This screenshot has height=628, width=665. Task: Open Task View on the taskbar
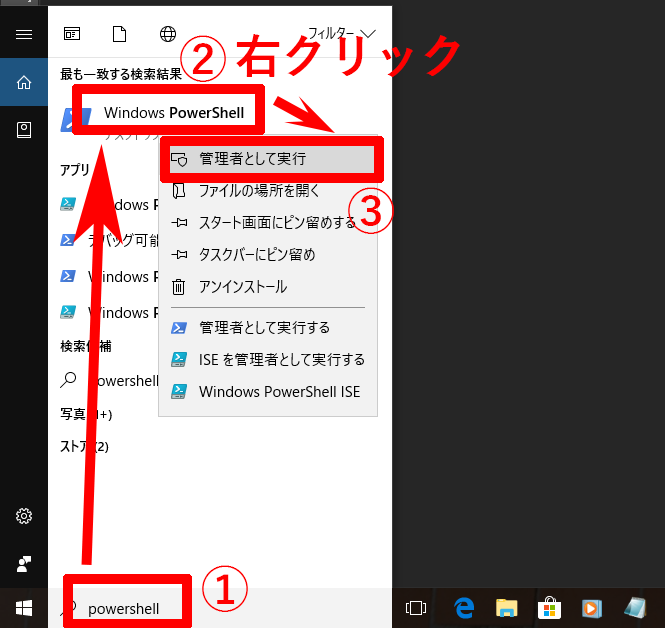416,608
